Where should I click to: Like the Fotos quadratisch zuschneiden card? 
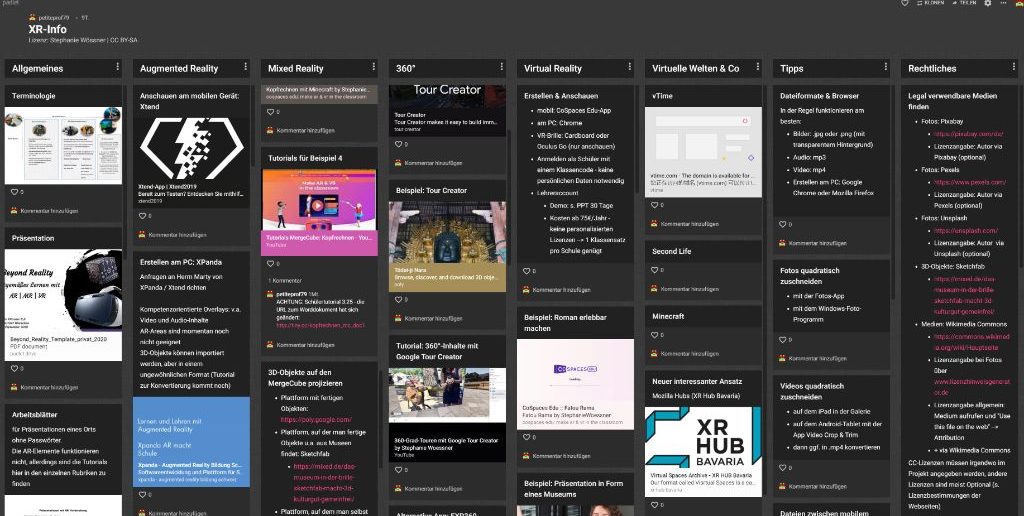783,340
